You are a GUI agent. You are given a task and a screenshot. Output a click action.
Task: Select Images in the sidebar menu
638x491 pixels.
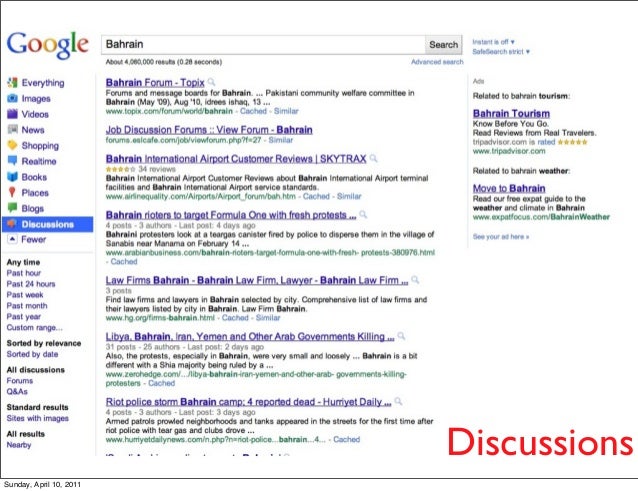point(36,98)
